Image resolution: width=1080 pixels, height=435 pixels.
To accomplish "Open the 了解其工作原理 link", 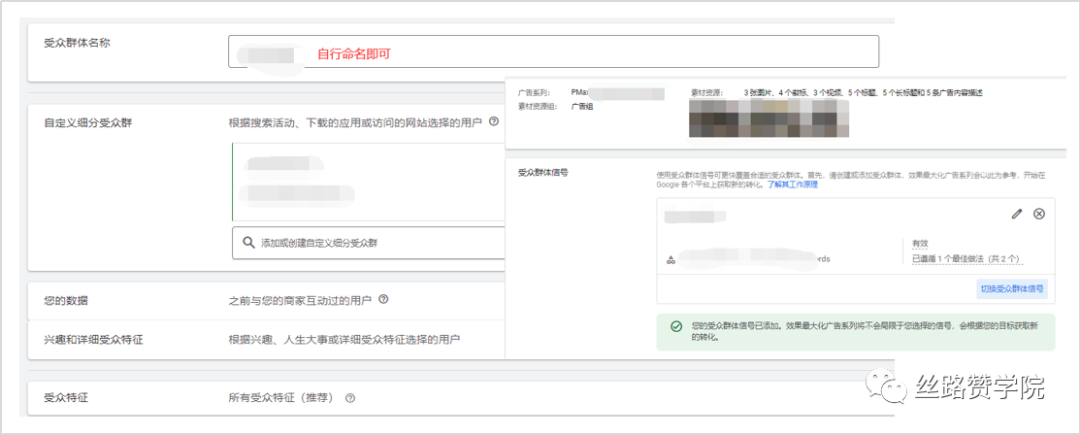I will (x=792, y=185).
